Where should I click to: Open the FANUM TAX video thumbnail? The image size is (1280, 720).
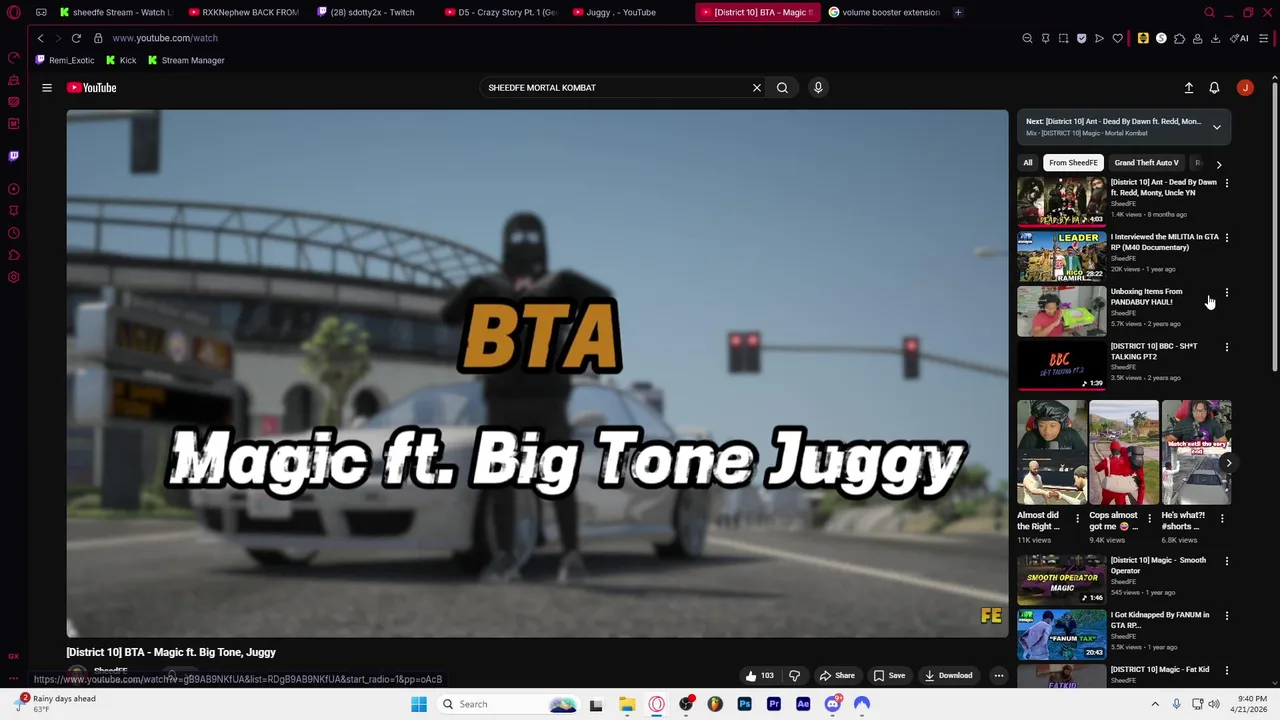1062,634
